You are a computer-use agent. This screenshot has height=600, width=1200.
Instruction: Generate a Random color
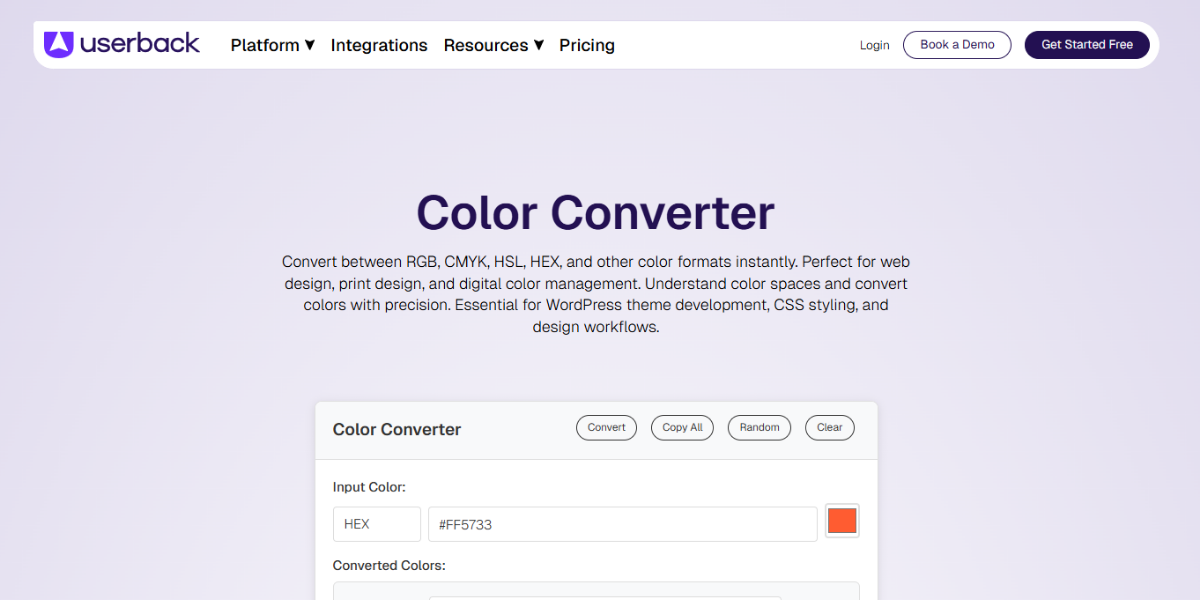pos(759,427)
